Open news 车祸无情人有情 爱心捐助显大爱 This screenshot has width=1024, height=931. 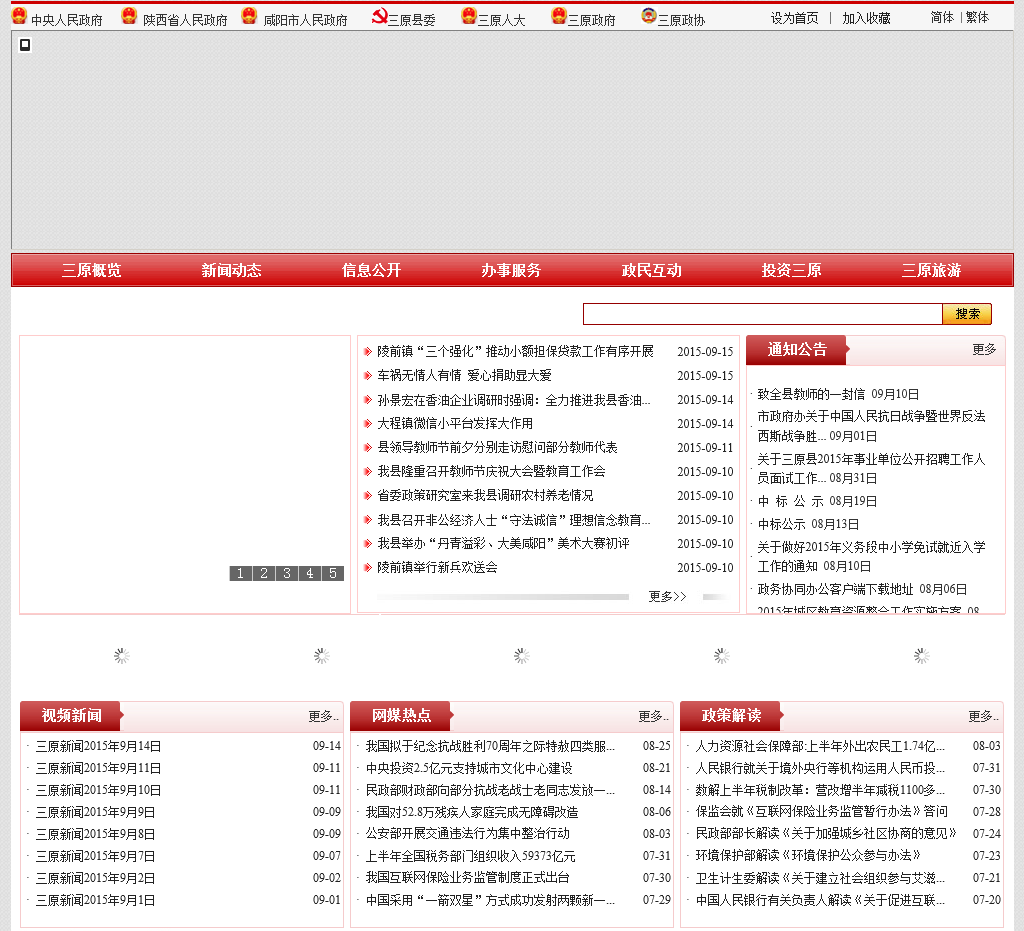(464, 375)
